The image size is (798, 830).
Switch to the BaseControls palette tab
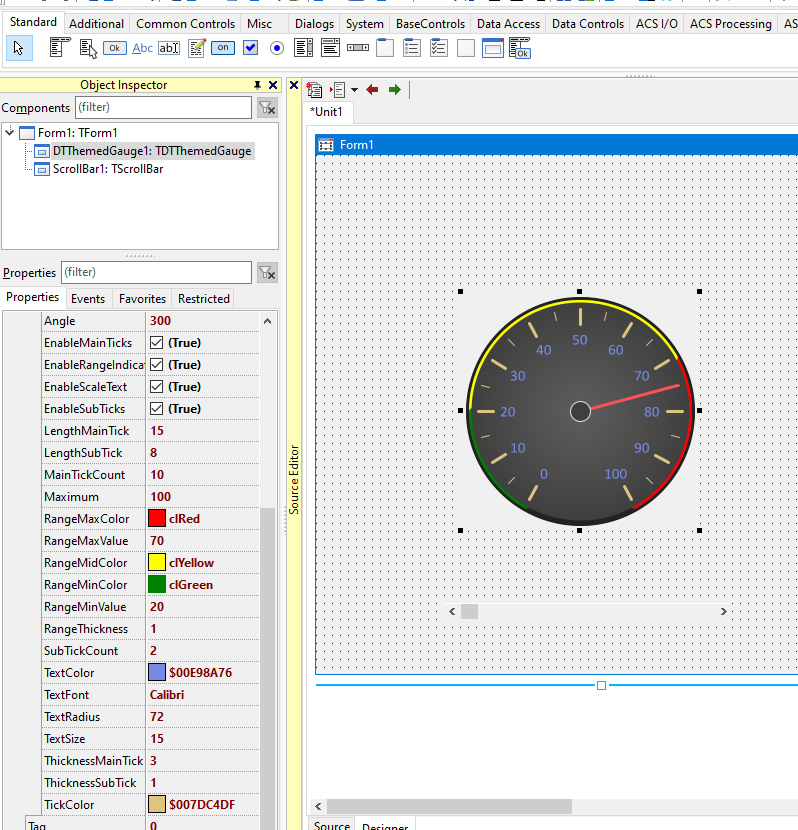click(430, 24)
